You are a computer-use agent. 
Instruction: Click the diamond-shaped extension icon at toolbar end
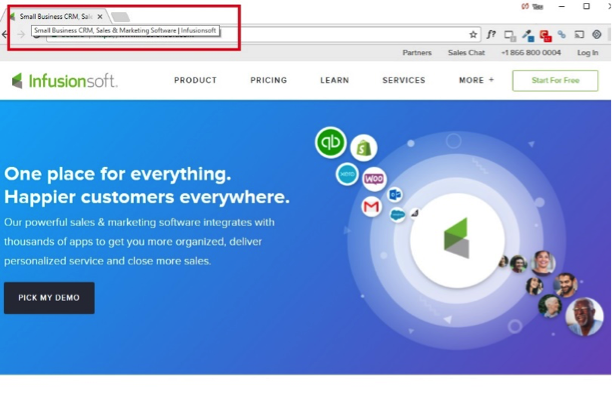[597, 34]
